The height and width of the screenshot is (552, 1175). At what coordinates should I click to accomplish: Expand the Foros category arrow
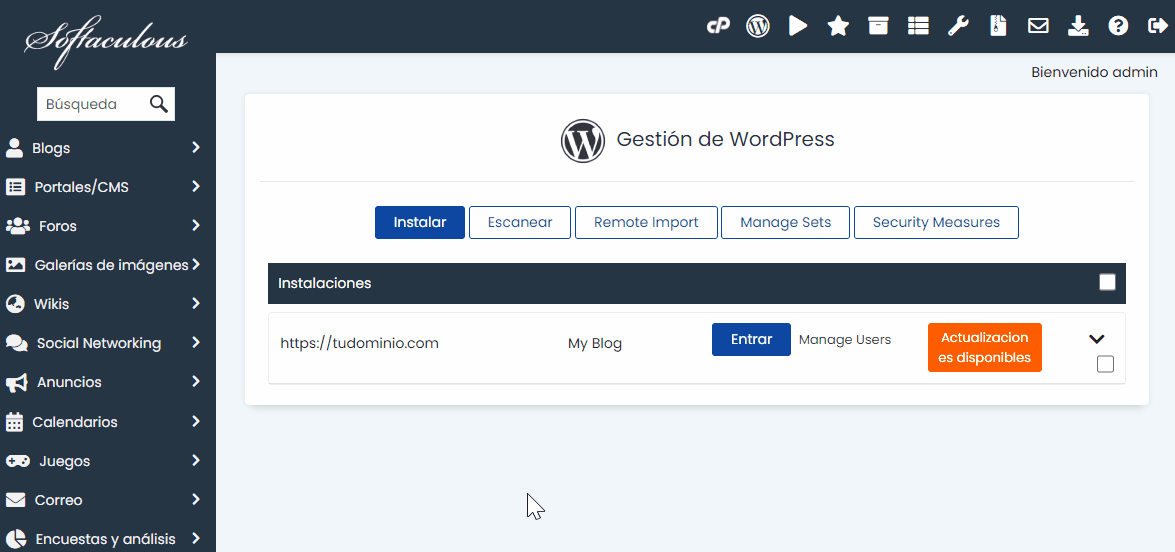[196, 225]
